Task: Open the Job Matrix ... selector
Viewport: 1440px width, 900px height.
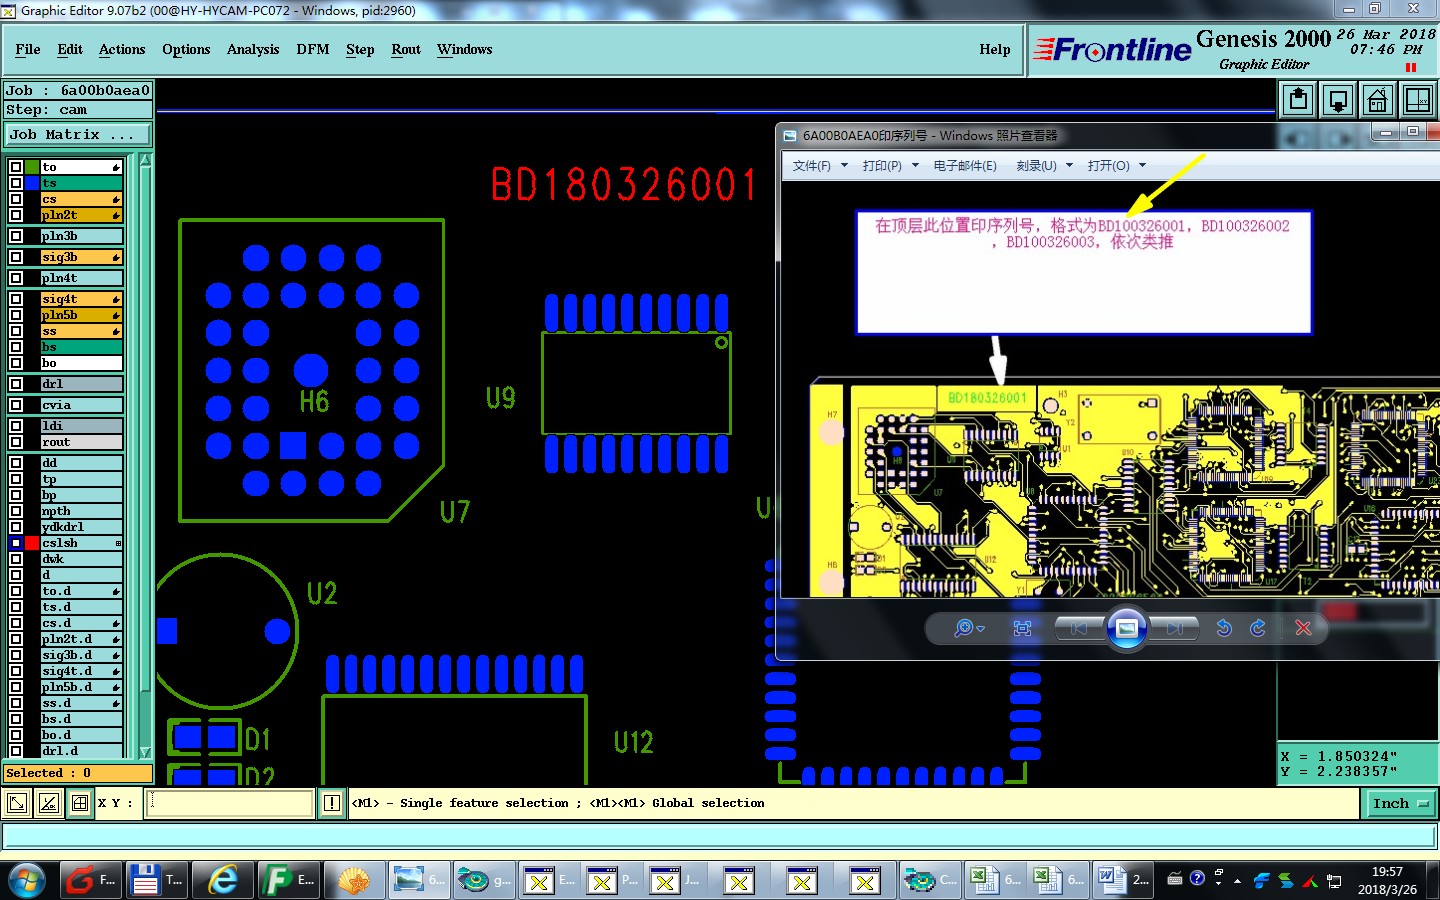Action: click(78, 134)
